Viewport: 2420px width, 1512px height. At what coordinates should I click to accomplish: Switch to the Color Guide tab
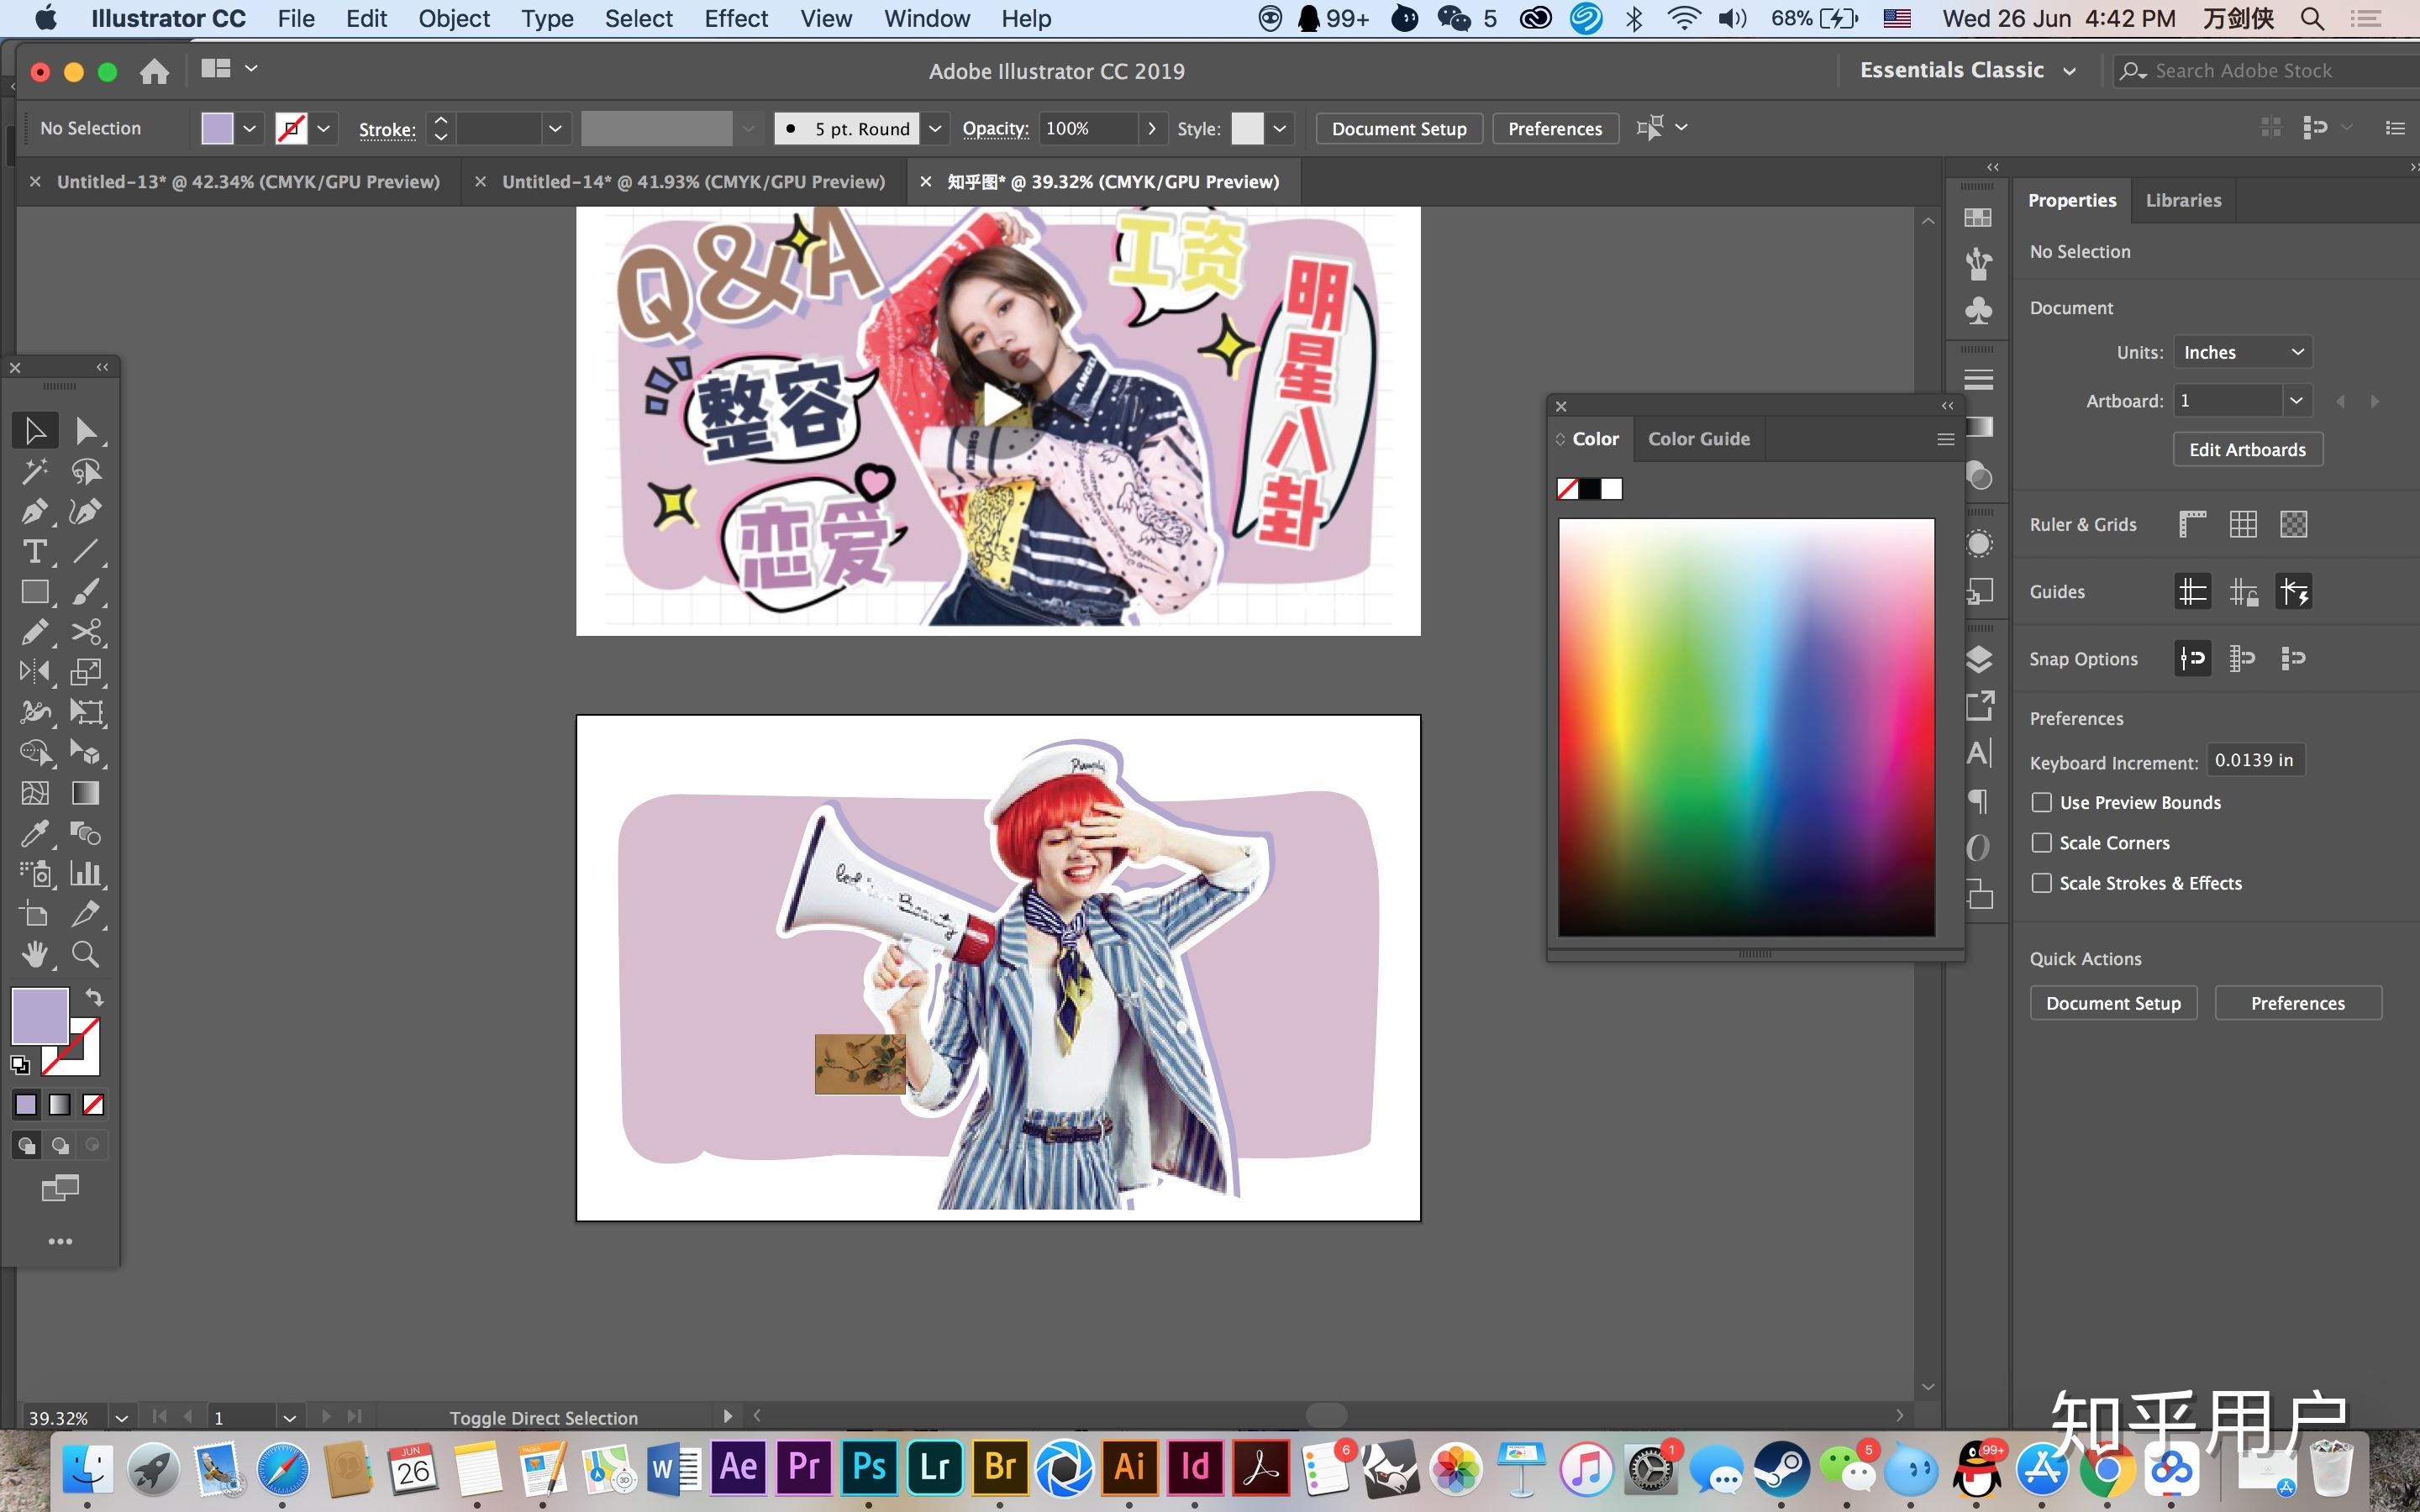(x=1698, y=439)
